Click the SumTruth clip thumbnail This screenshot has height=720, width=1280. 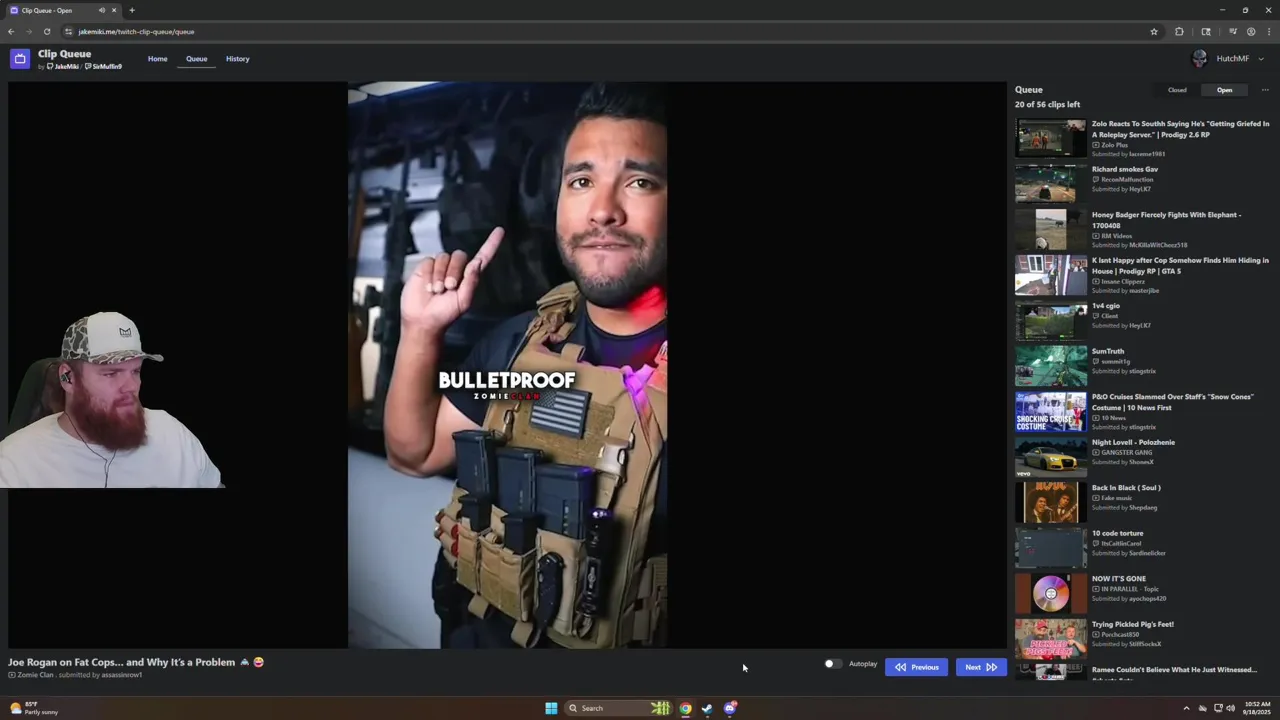tap(1050, 366)
